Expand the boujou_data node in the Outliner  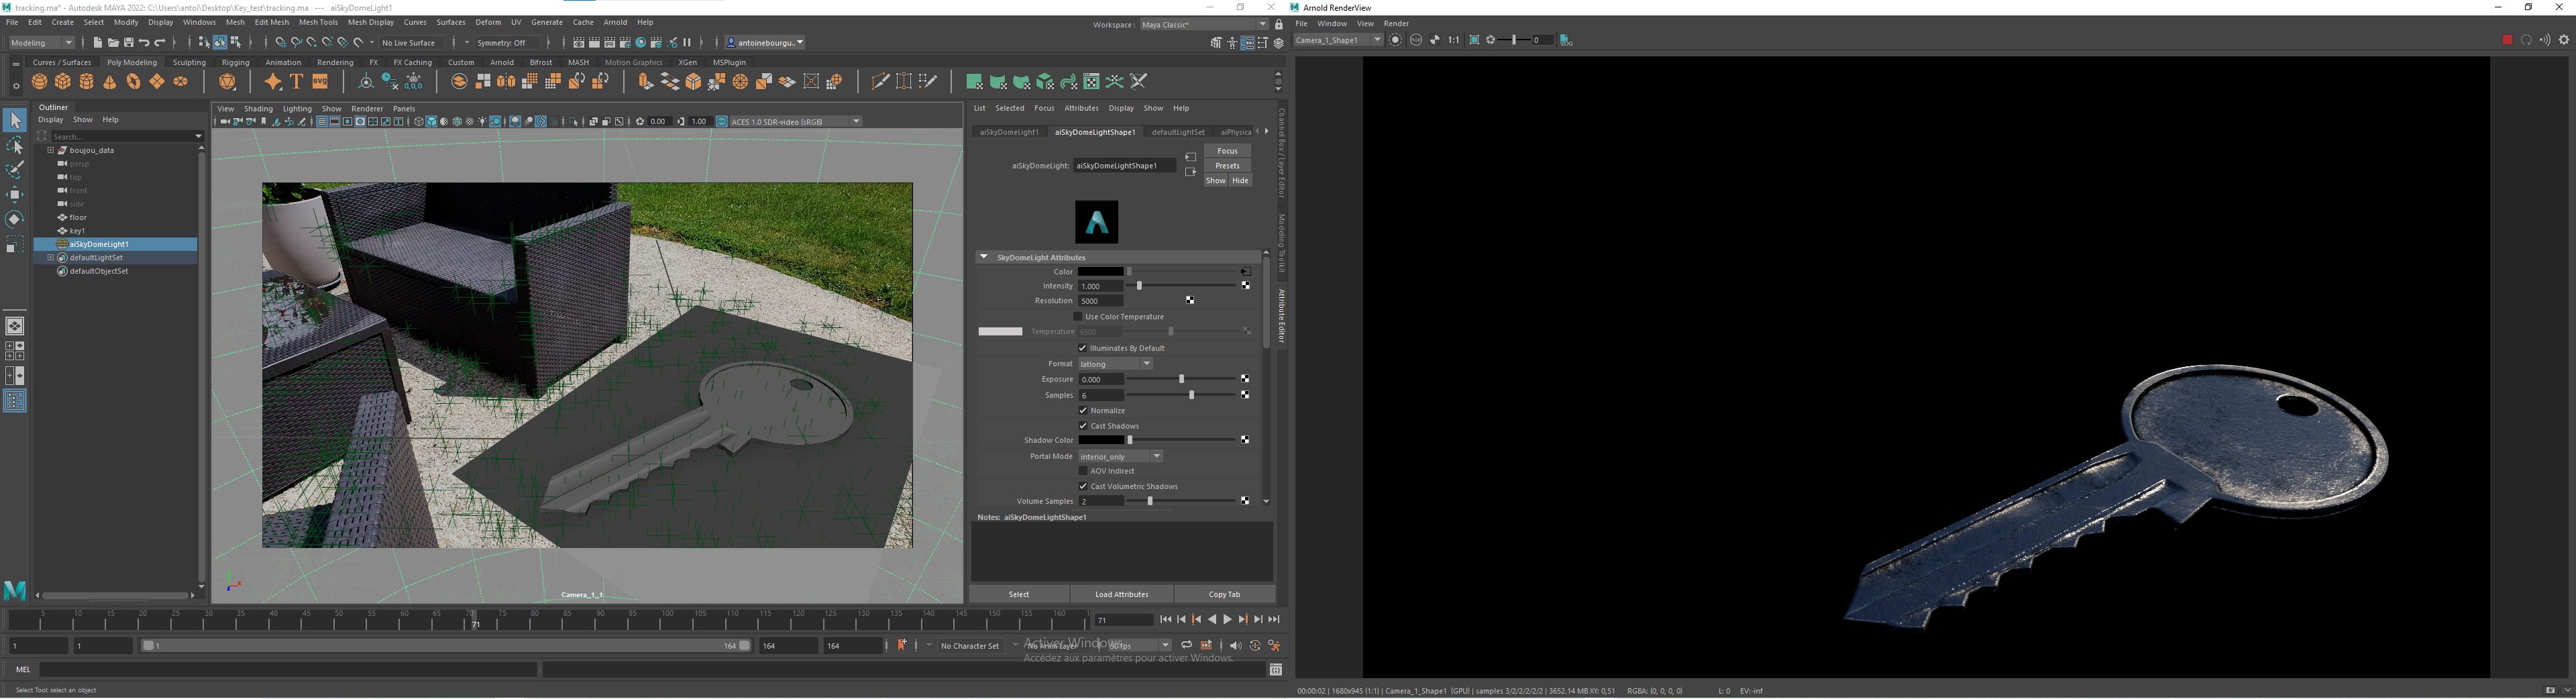click(50, 151)
